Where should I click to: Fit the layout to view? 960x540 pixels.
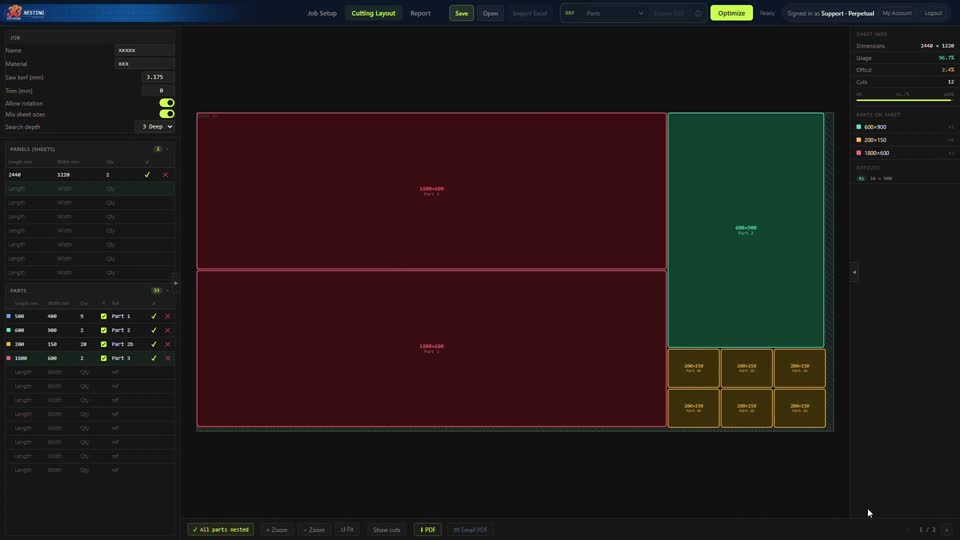pos(347,530)
